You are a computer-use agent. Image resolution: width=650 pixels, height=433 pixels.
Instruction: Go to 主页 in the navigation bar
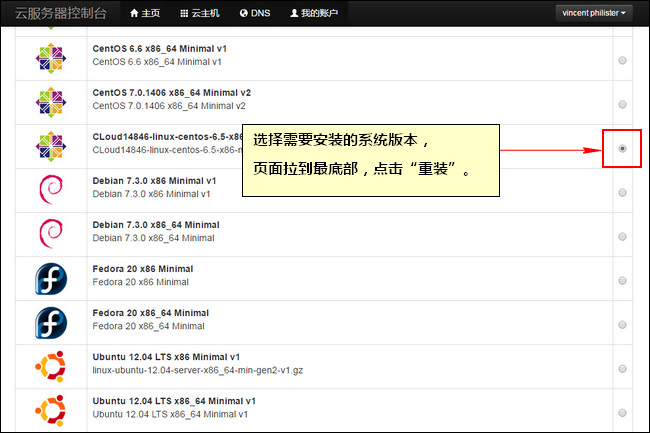145,13
